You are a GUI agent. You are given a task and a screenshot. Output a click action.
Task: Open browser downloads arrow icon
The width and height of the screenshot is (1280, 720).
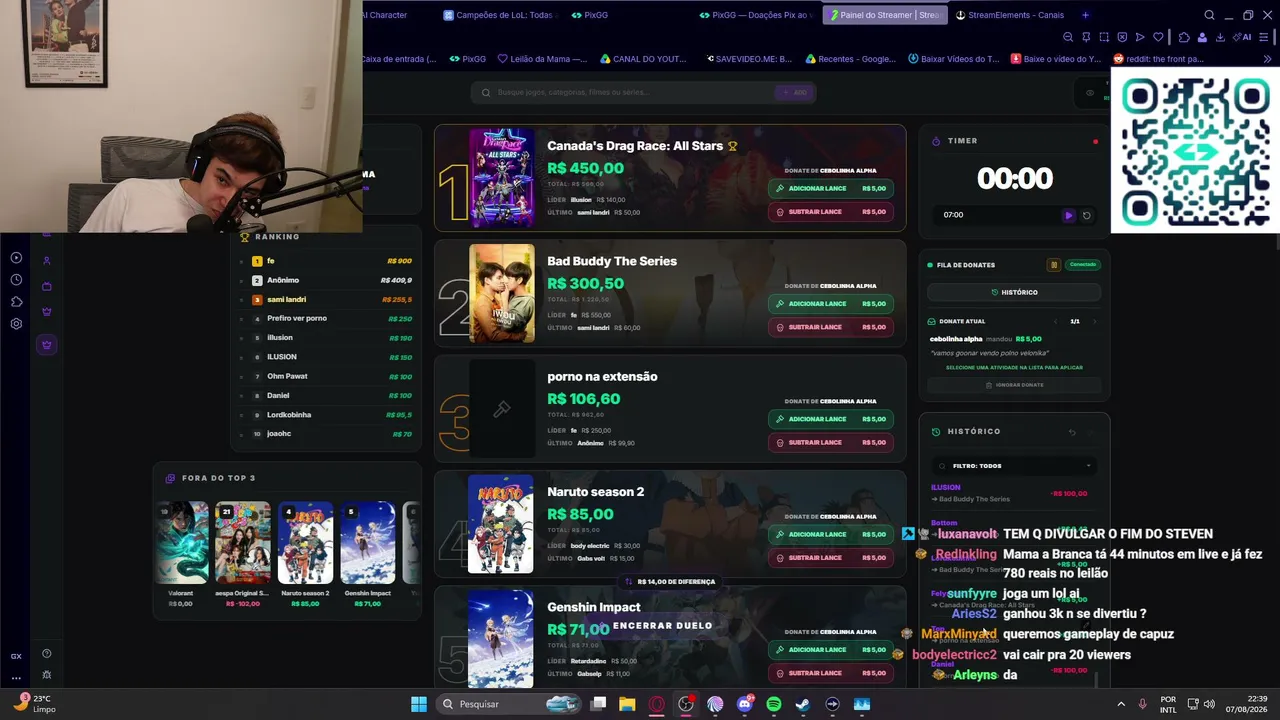coord(1220,37)
